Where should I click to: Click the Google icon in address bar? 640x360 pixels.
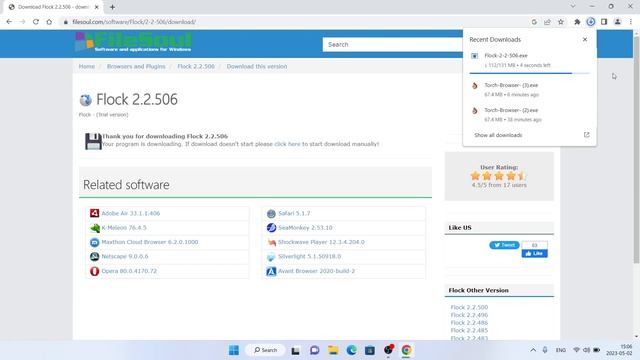534,22
